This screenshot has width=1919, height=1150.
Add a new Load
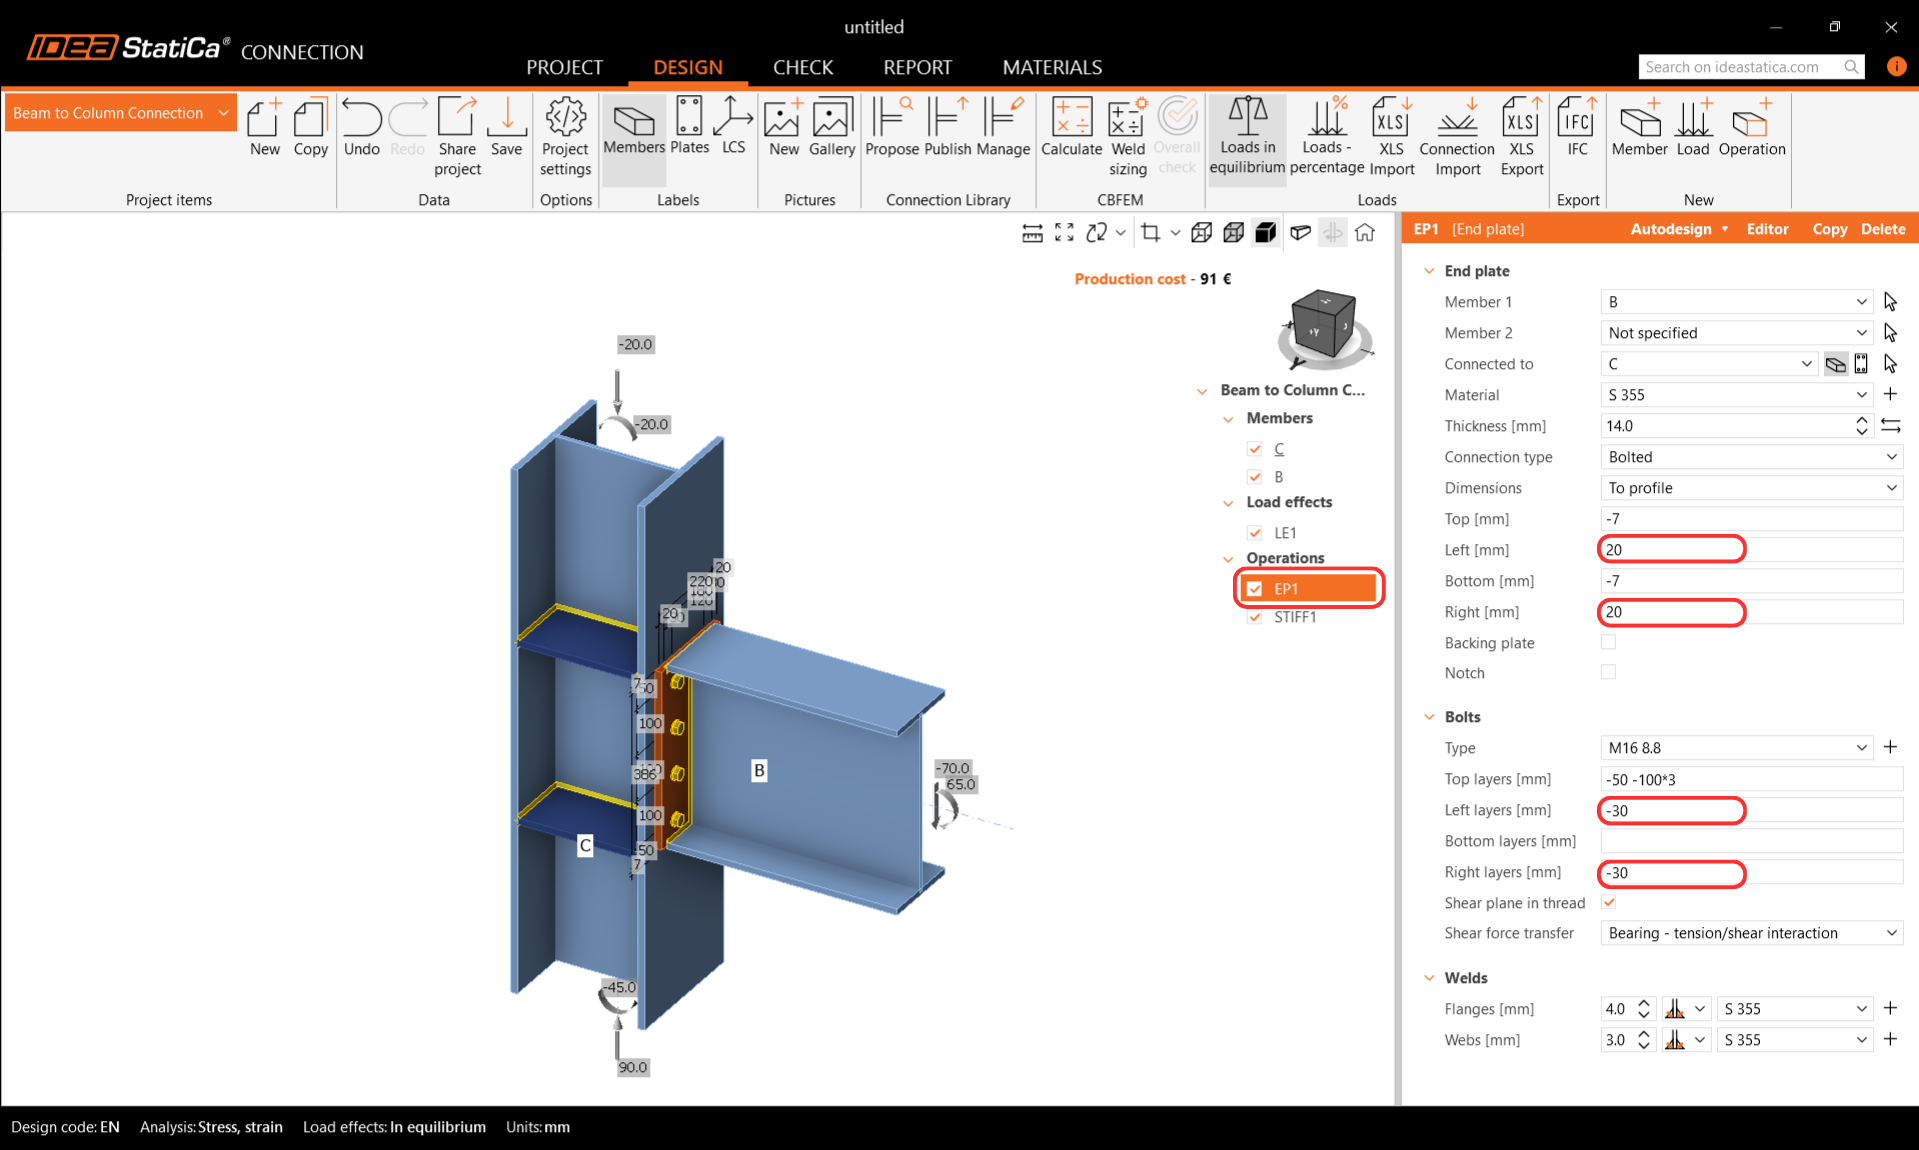click(1693, 127)
